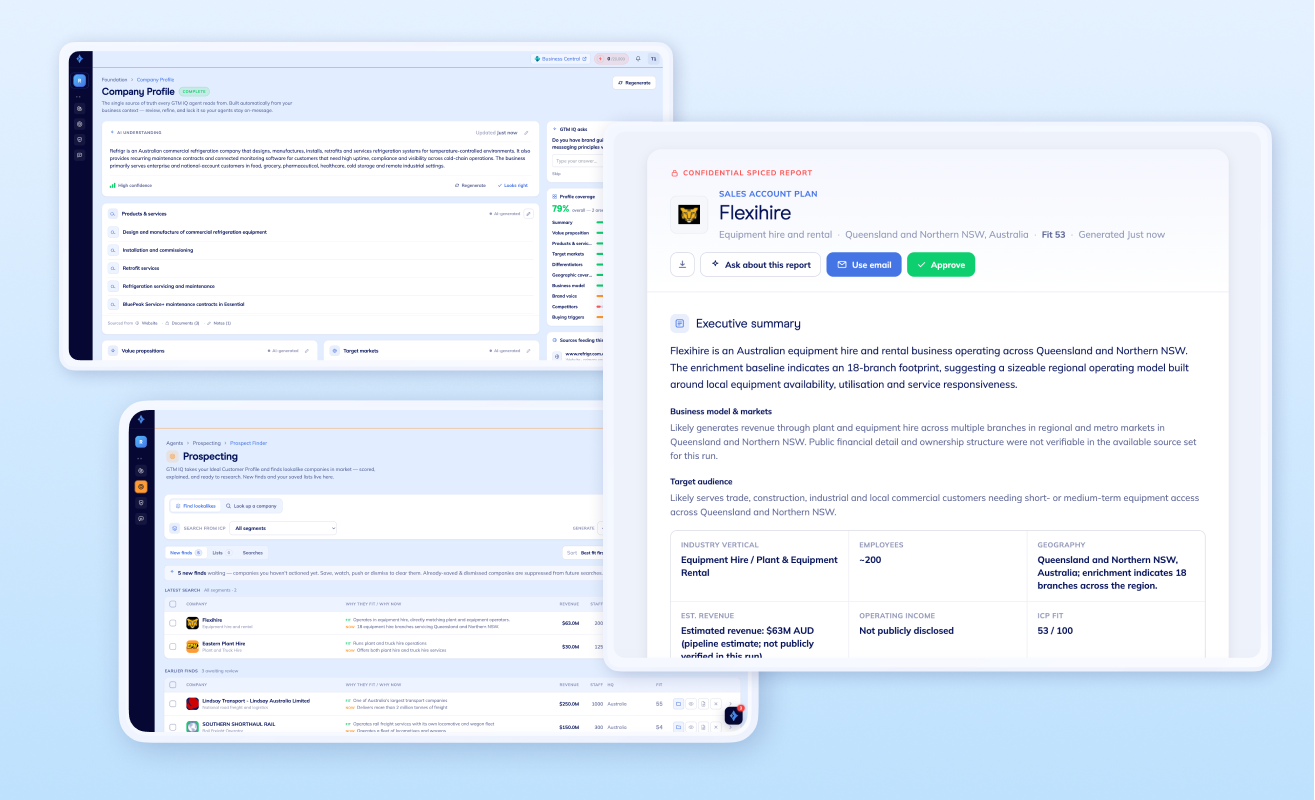
Task: Click Ask about this report button
Action: click(x=761, y=264)
